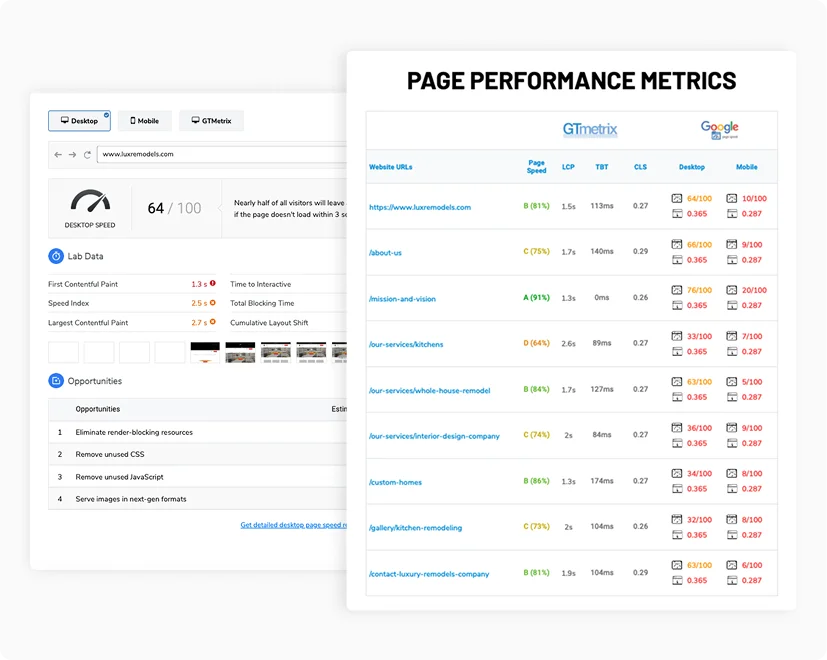The height and width of the screenshot is (660, 827).
Task: Click the Google PageSpeed logo
Action: [x=720, y=129]
